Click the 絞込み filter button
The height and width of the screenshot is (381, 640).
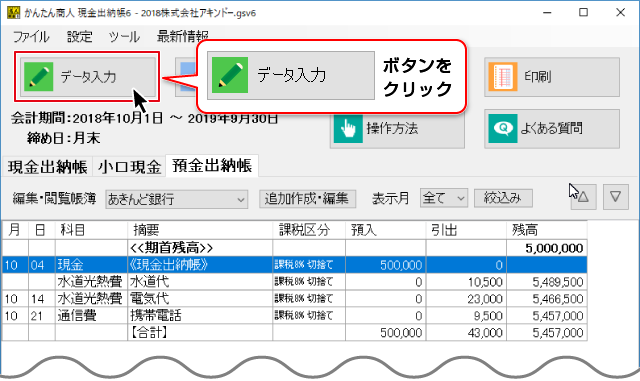503,198
